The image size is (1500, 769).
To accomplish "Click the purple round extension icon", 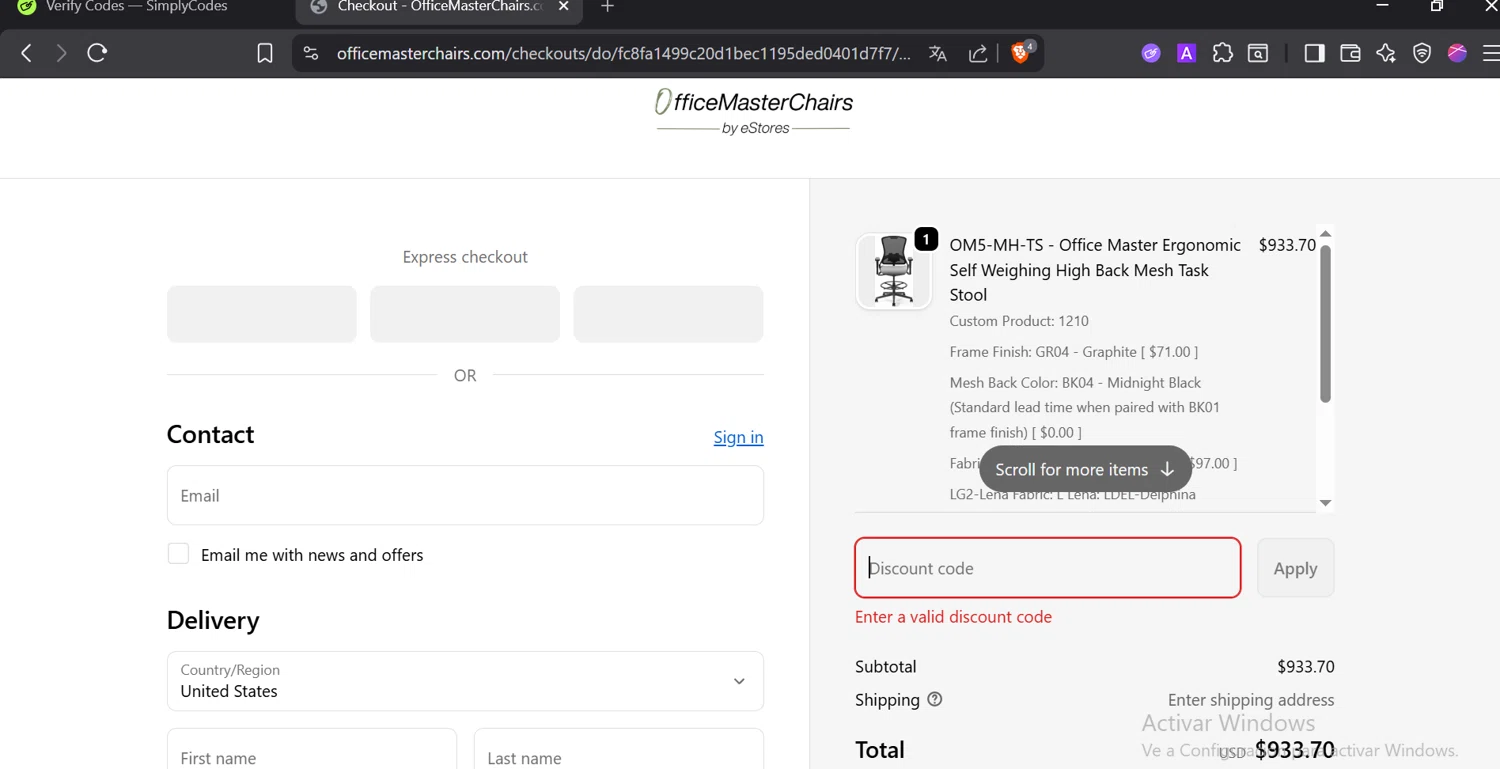I will pos(1151,54).
